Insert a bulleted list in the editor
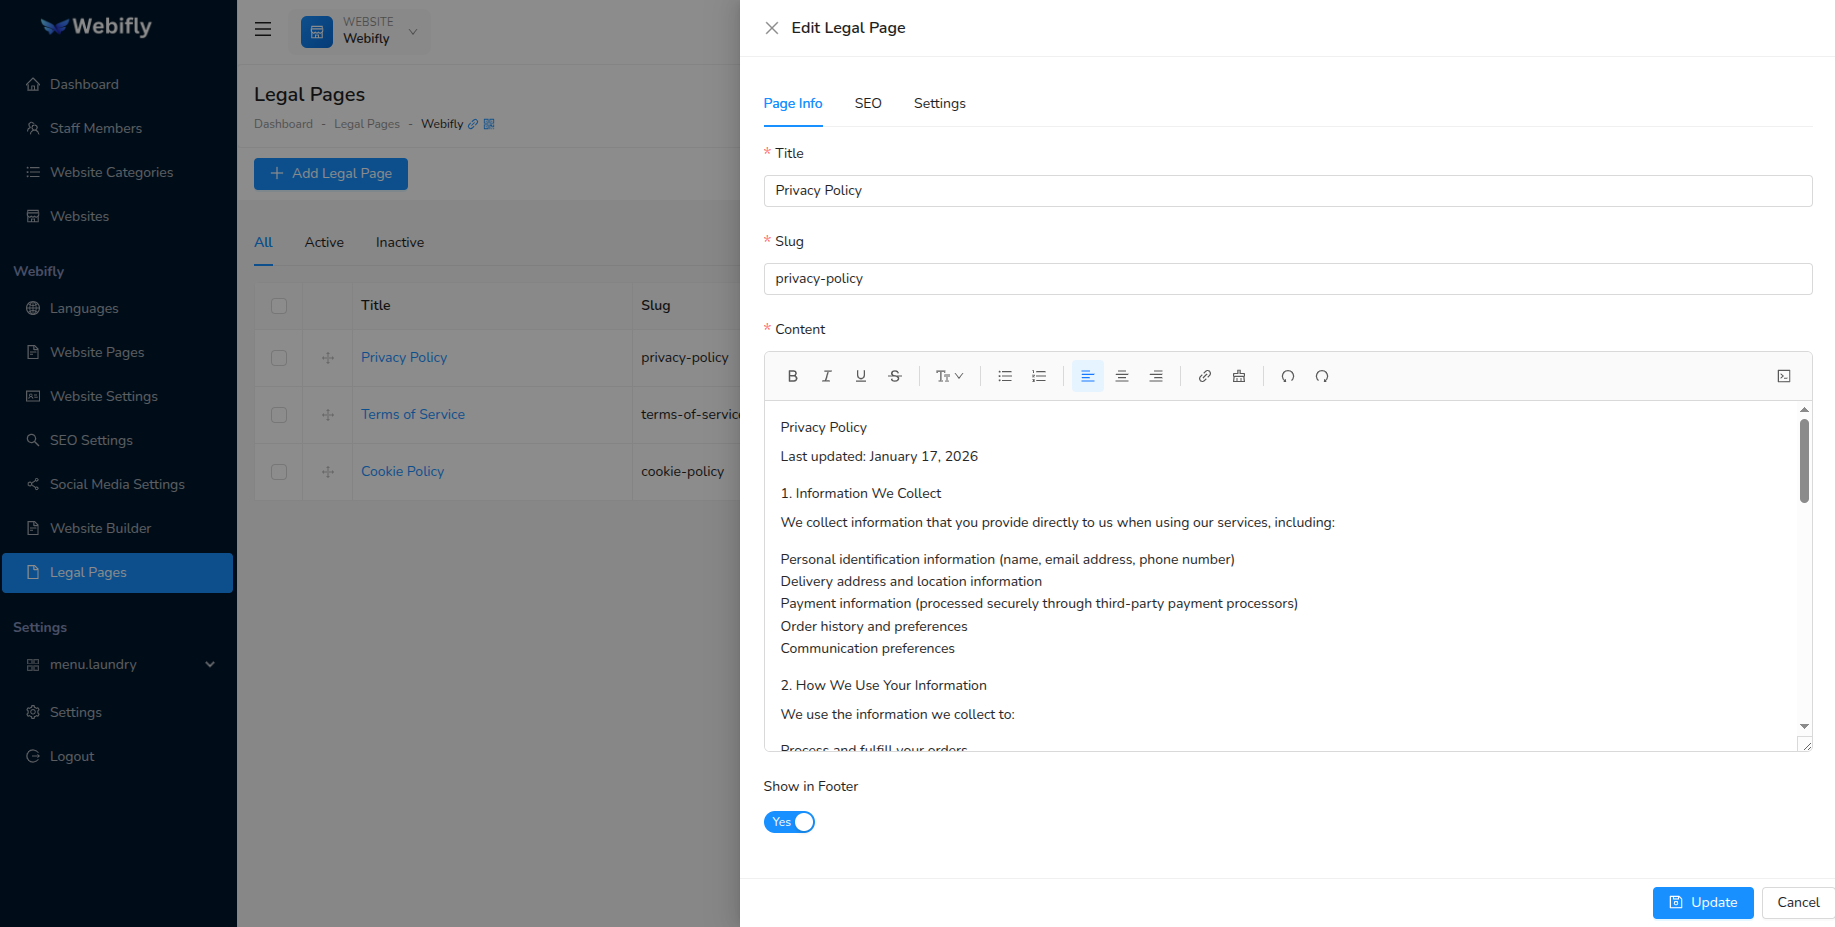This screenshot has width=1835, height=927. 1005,376
